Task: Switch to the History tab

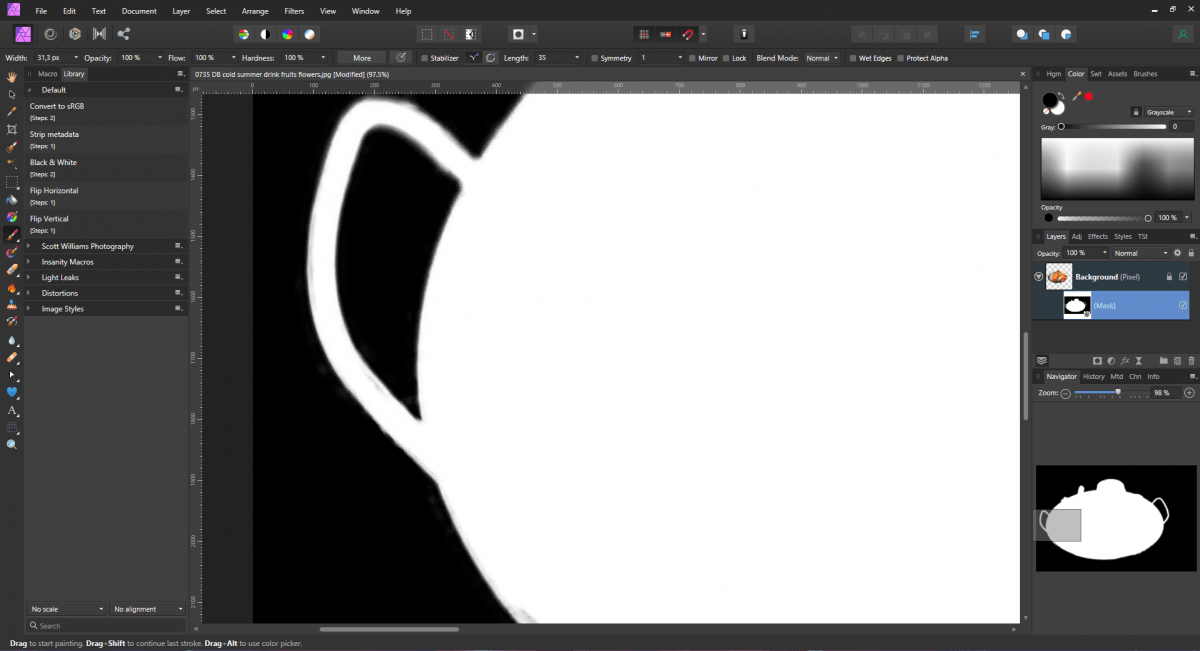Action: point(1094,377)
